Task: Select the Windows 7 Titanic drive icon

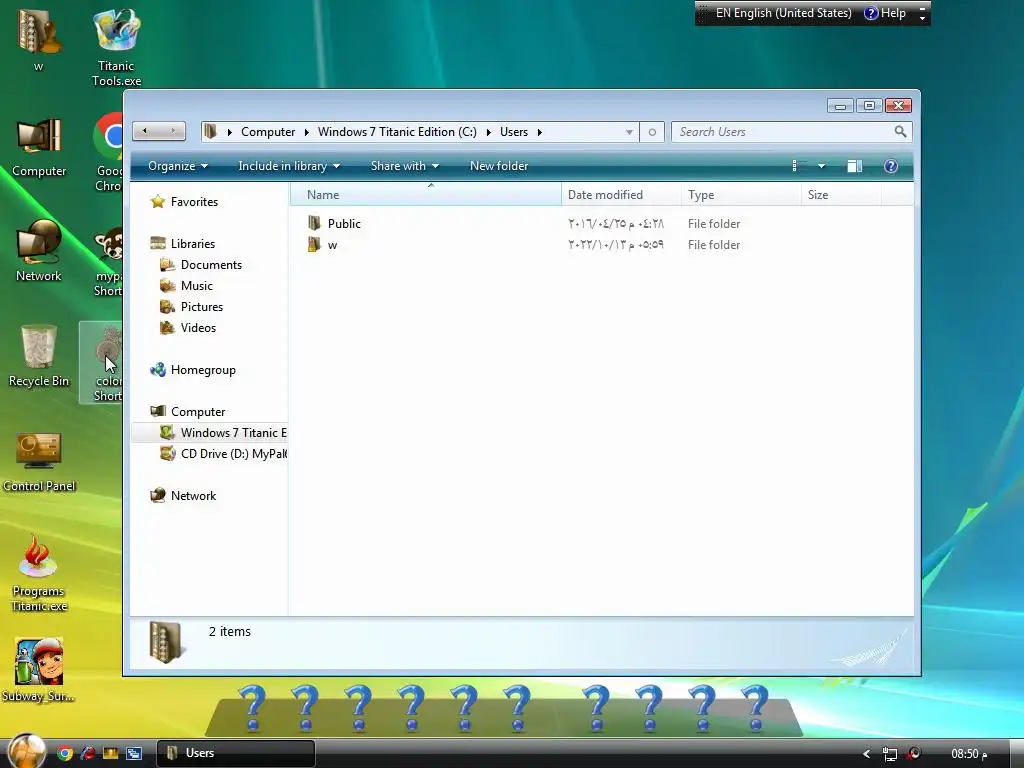Action: tap(168, 432)
